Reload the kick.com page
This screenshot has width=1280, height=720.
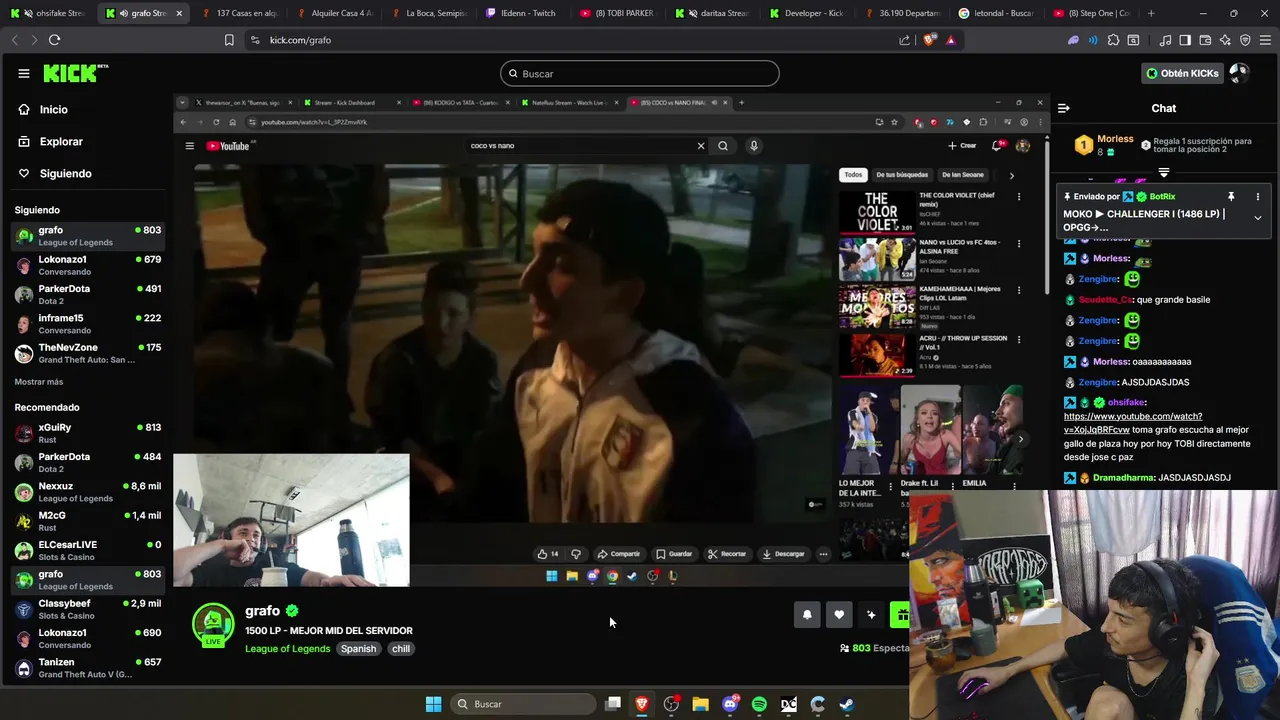click(x=54, y=40)
